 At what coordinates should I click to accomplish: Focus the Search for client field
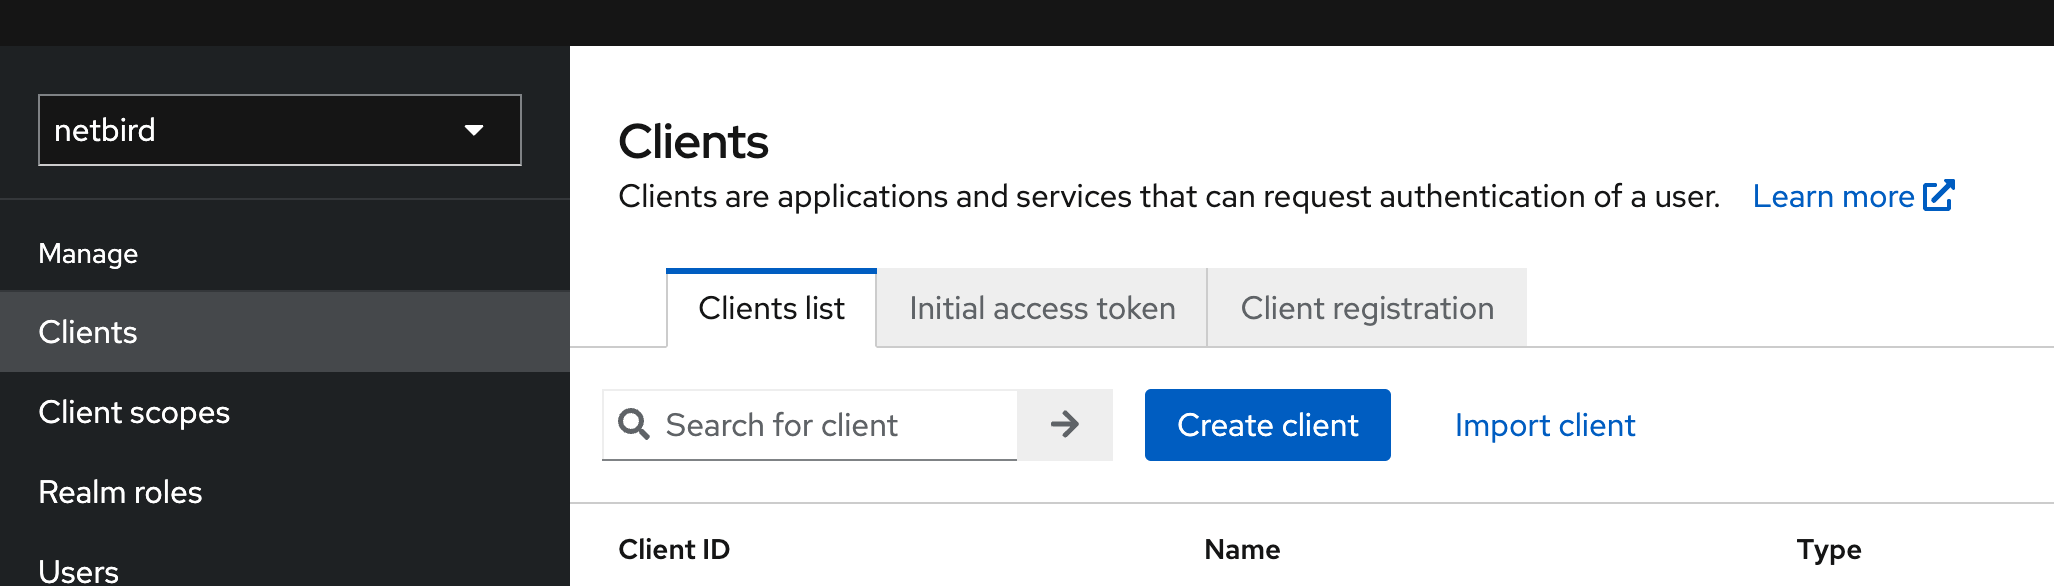(x=830, y=425)
